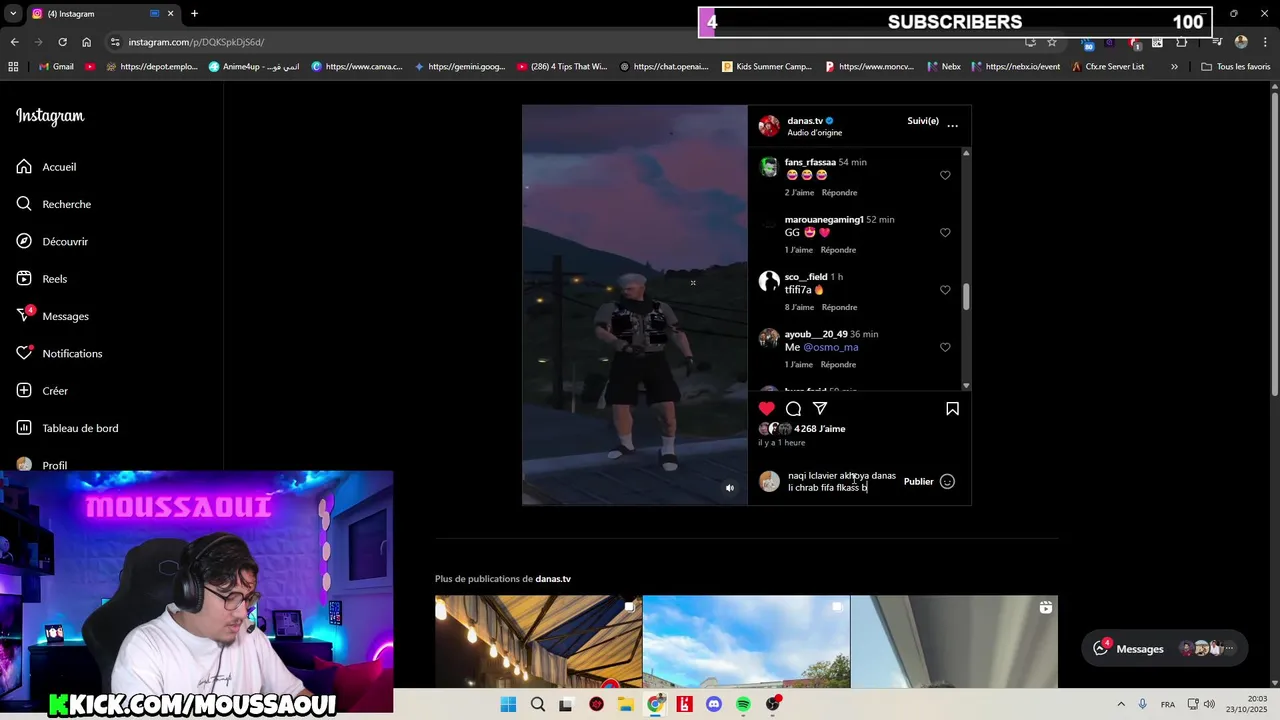Like the marouanegaming1 comment
1280x720 pixels.
pyautogui.click(x=945, y=232)
